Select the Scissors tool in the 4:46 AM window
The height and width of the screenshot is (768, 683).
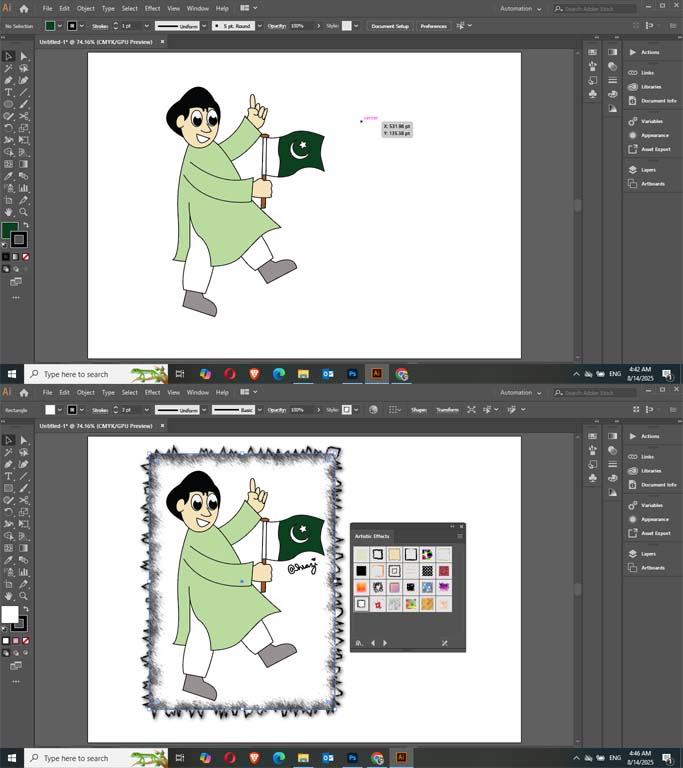tap(24, 500)
